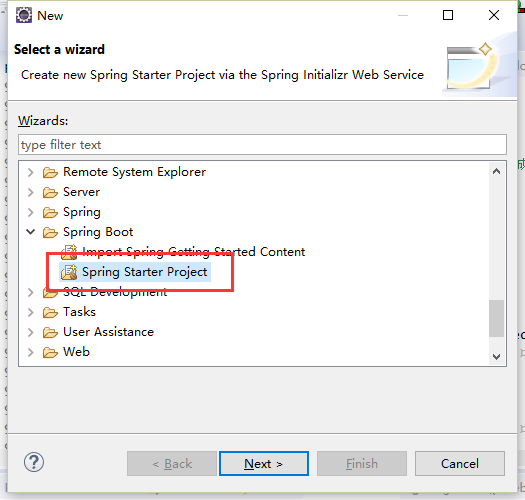Click the User Assistance folder icon
525x500 pixels.
click(x=50, y=333)
